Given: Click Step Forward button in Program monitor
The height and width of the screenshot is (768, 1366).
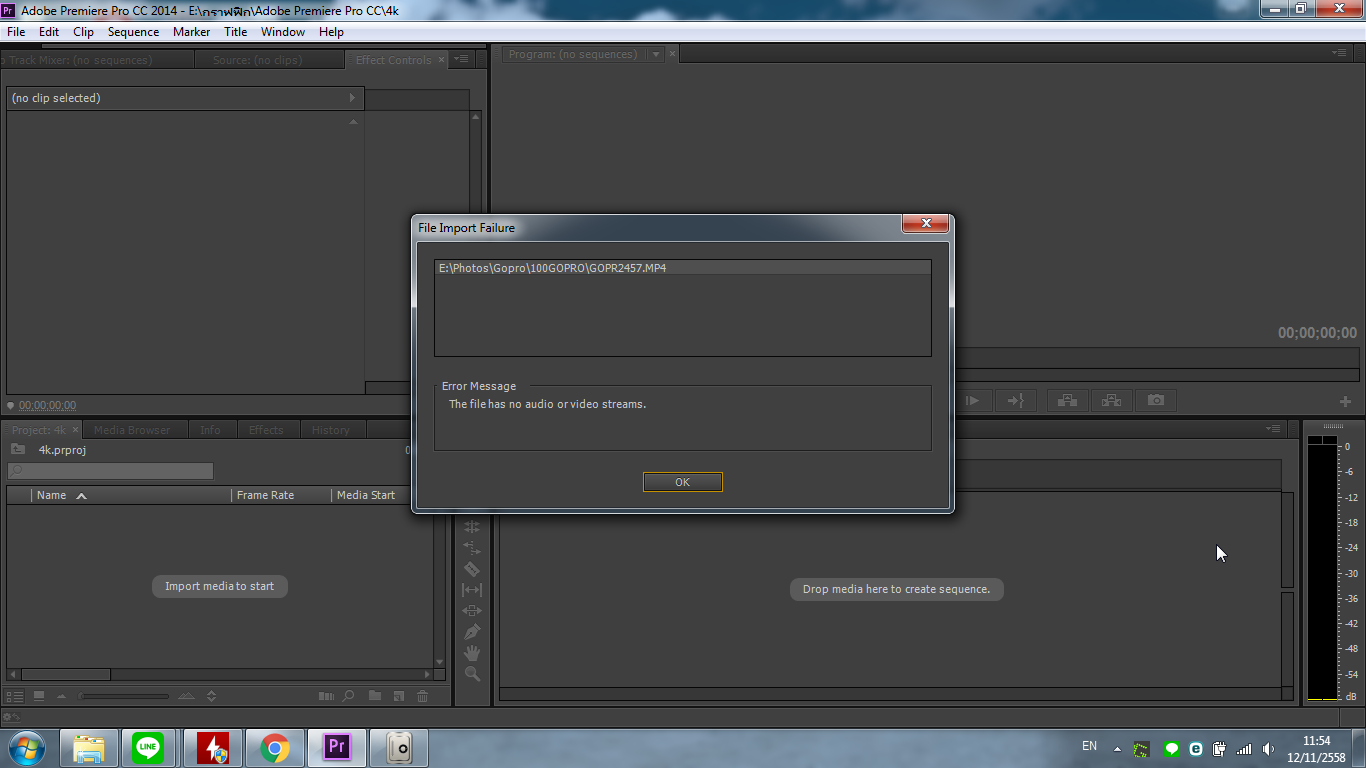Looking at the screenshot, I should [x=971, y=400].
